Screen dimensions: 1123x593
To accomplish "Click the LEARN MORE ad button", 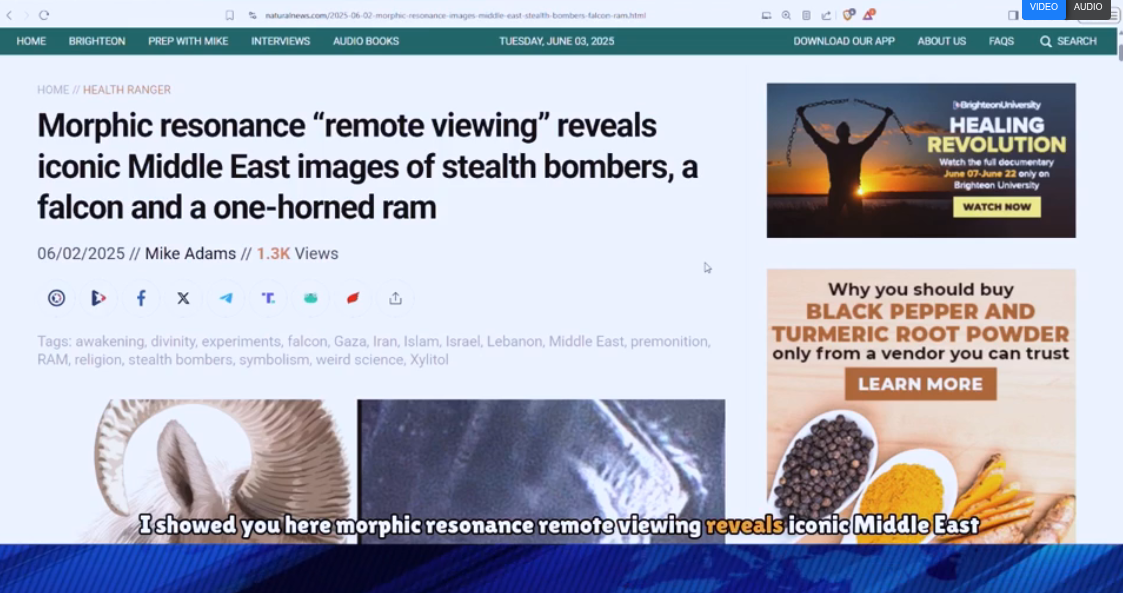I will (x=920, y=384).
